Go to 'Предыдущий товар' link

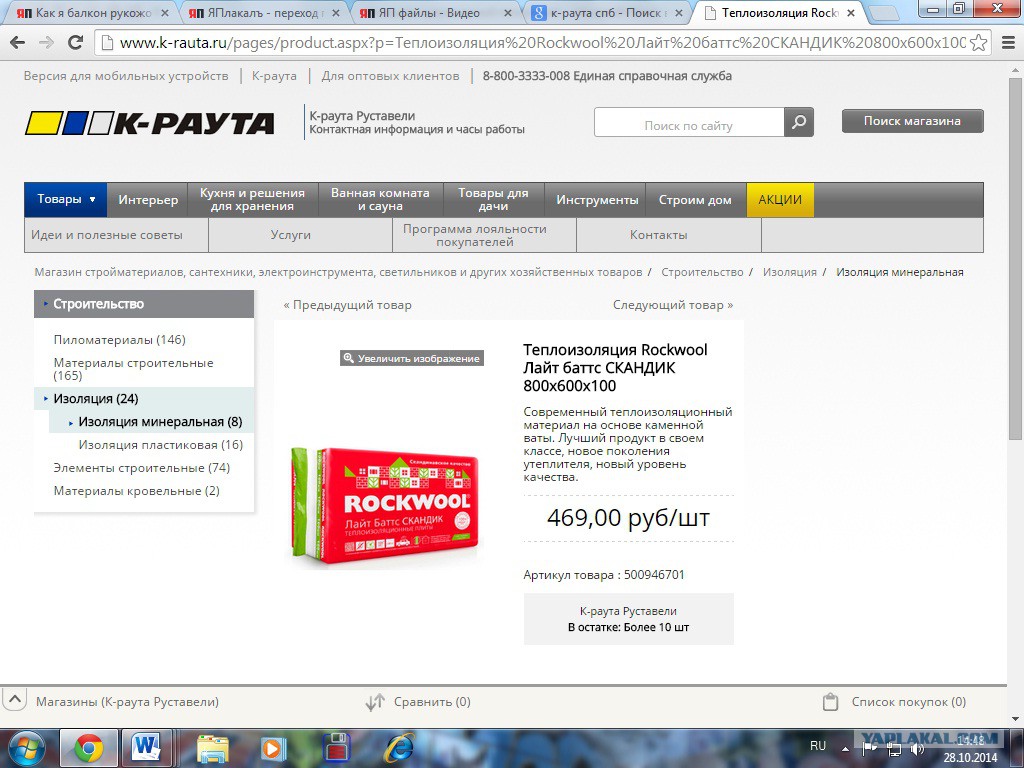pos(347,305)
